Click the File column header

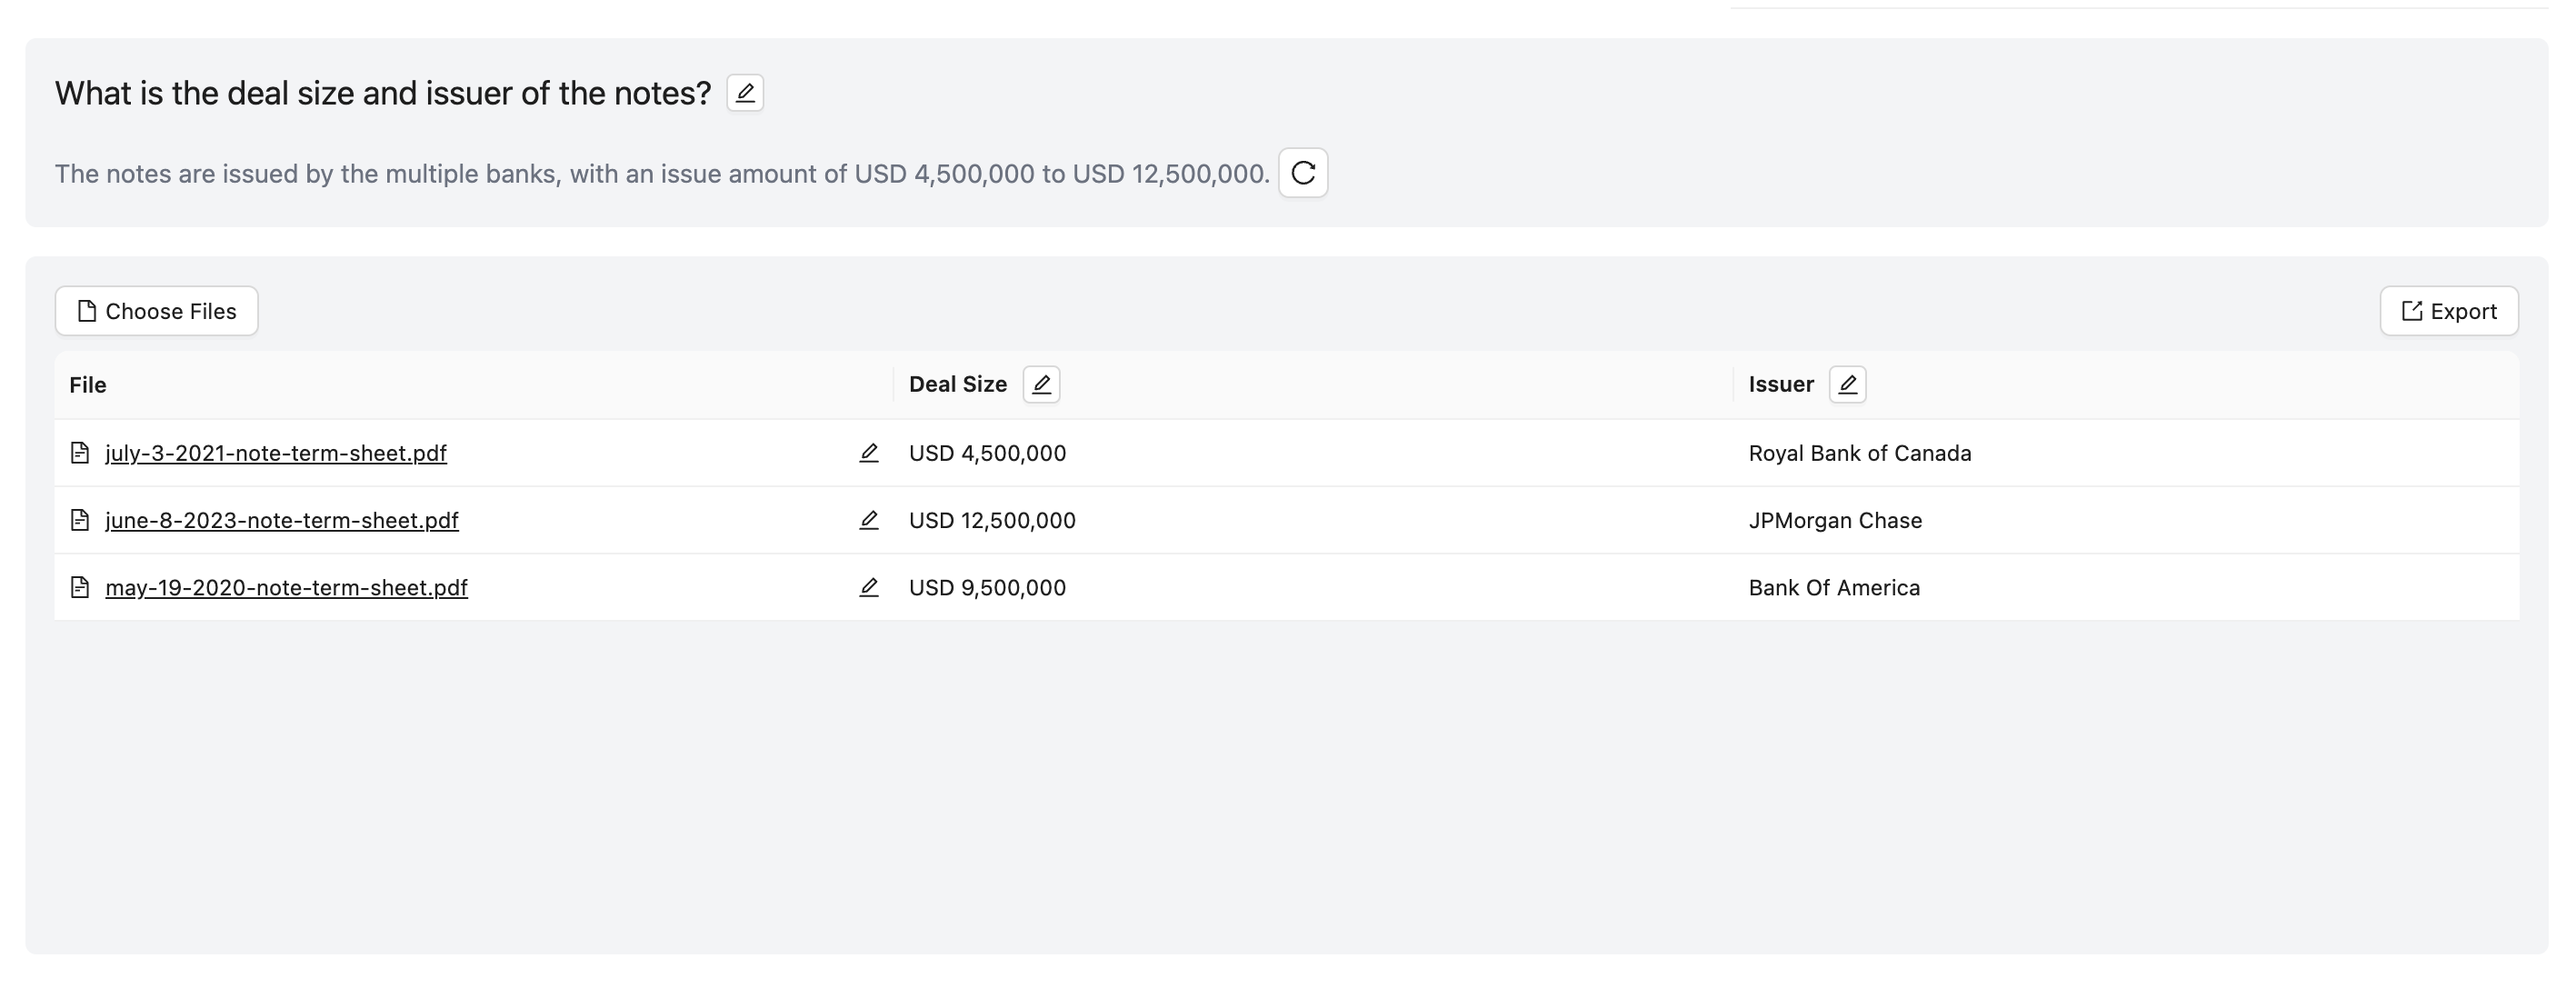88,385
